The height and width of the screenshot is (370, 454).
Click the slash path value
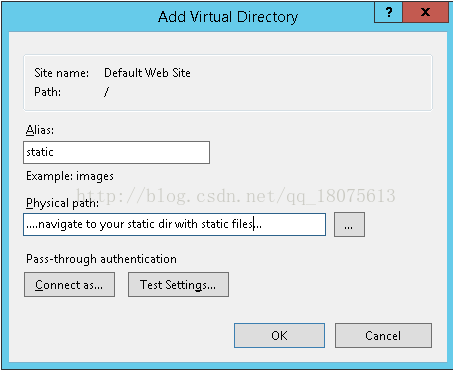pos(106,92)
